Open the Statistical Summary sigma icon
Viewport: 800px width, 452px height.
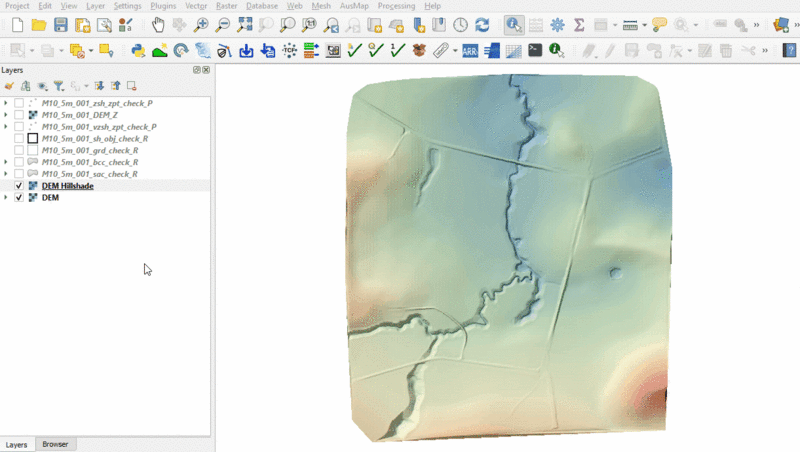[x=578, y=25]
